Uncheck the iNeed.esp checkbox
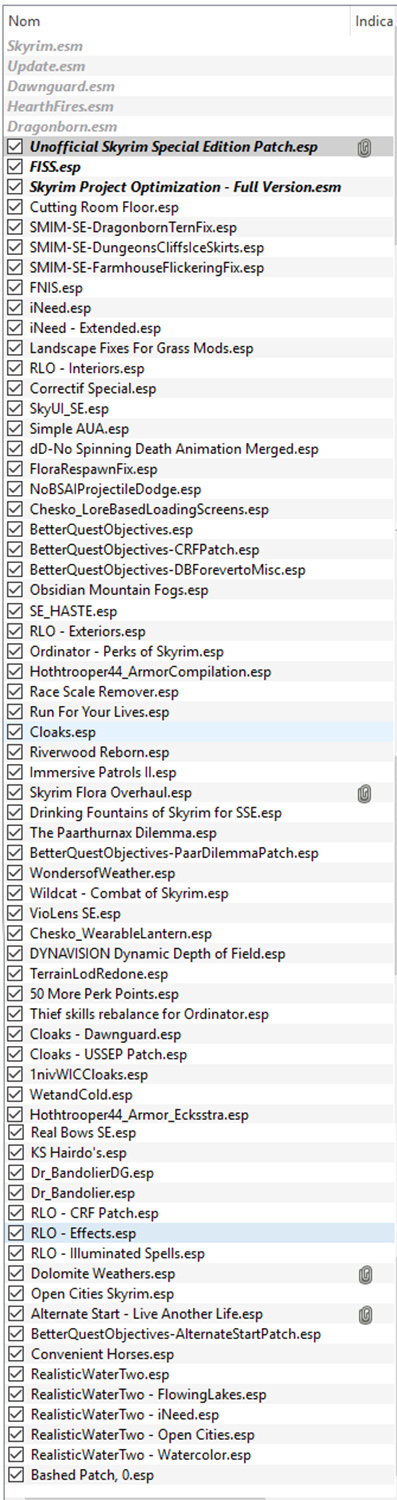 pos(14,308)
